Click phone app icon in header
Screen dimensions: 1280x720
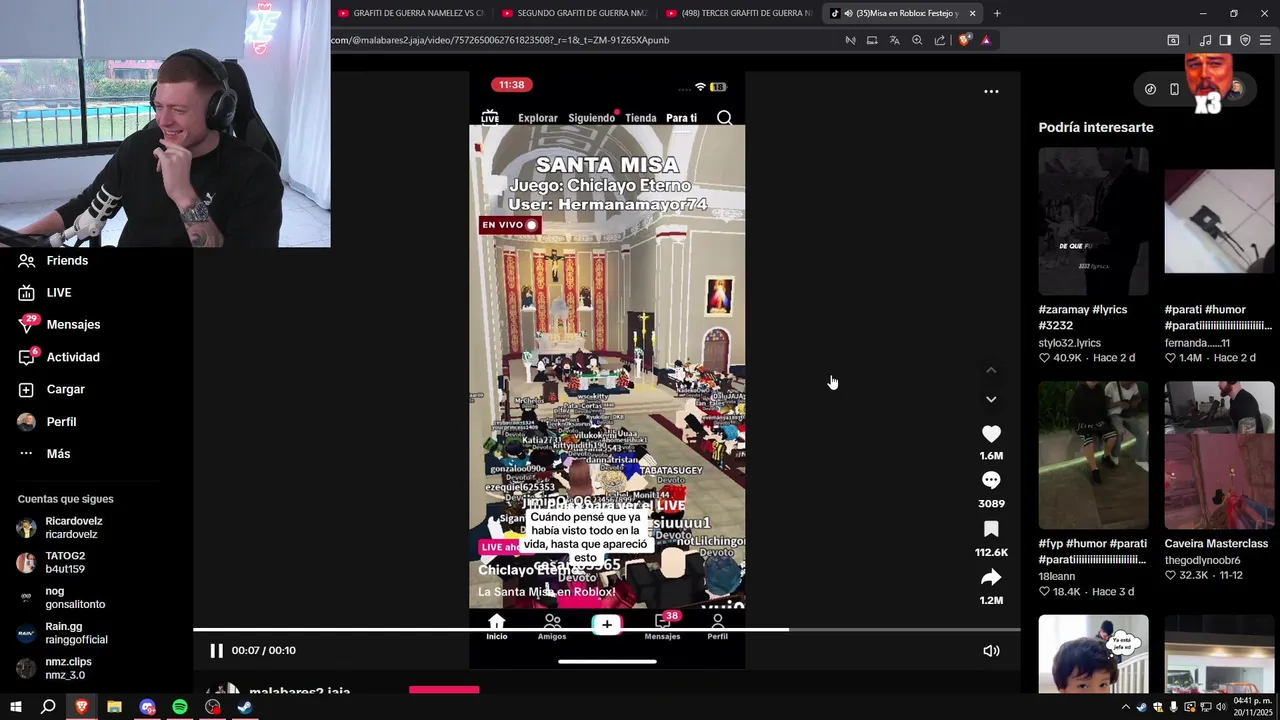(x=1174, y=89)
